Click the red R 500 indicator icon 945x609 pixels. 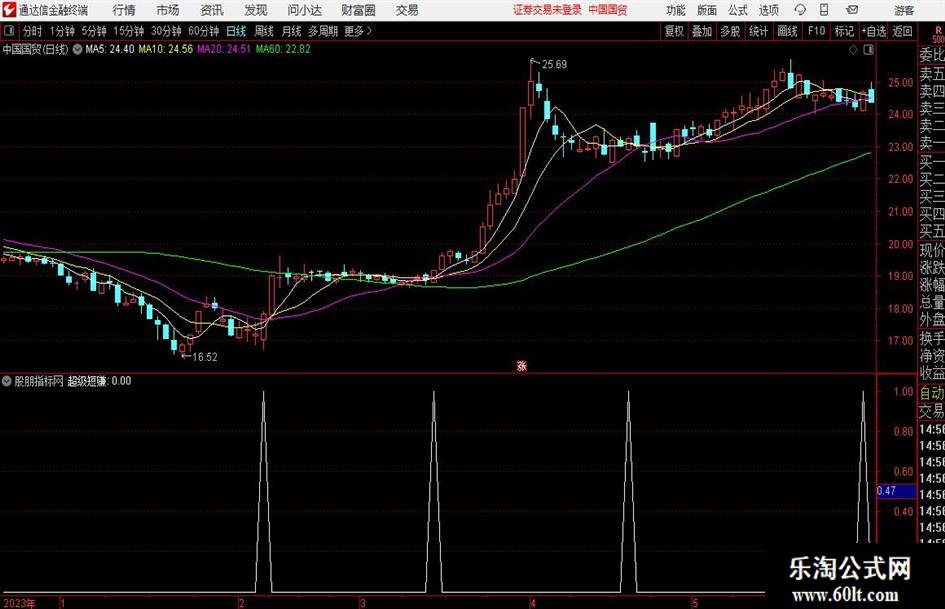tap(938, 34)
